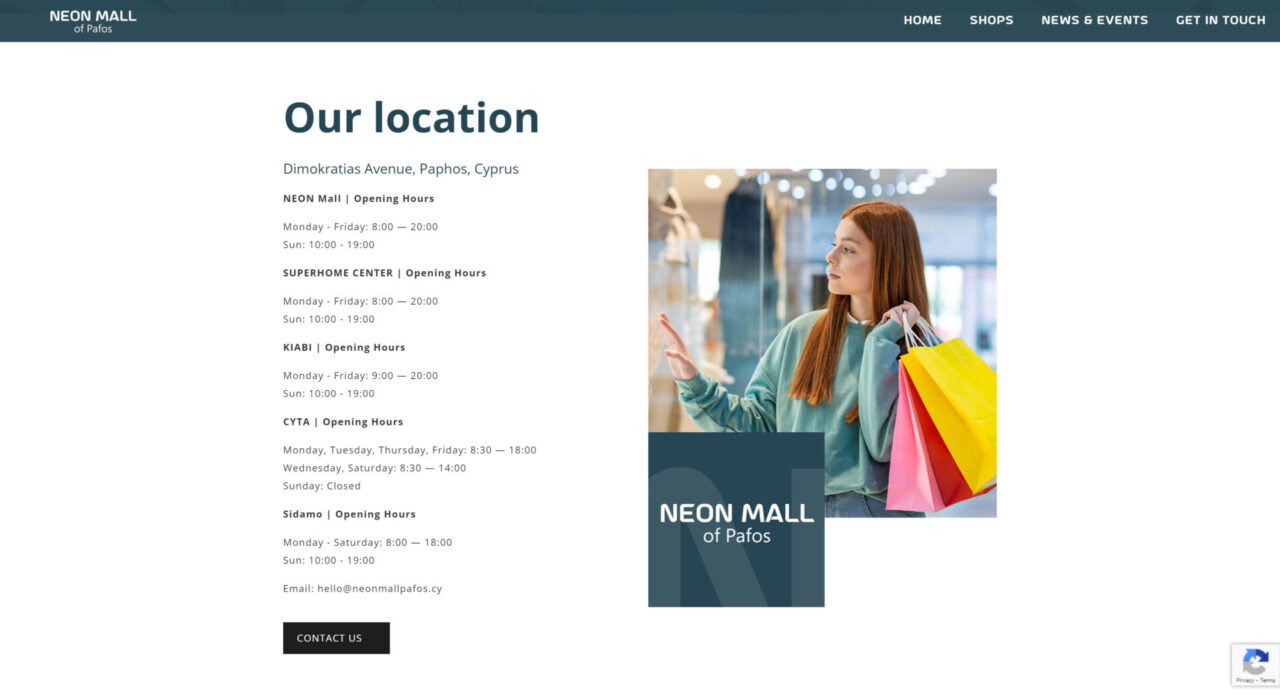Open the reCAPTCHA badge icon
Screen dimensions: 1280x695
(x=1256, y=661)
